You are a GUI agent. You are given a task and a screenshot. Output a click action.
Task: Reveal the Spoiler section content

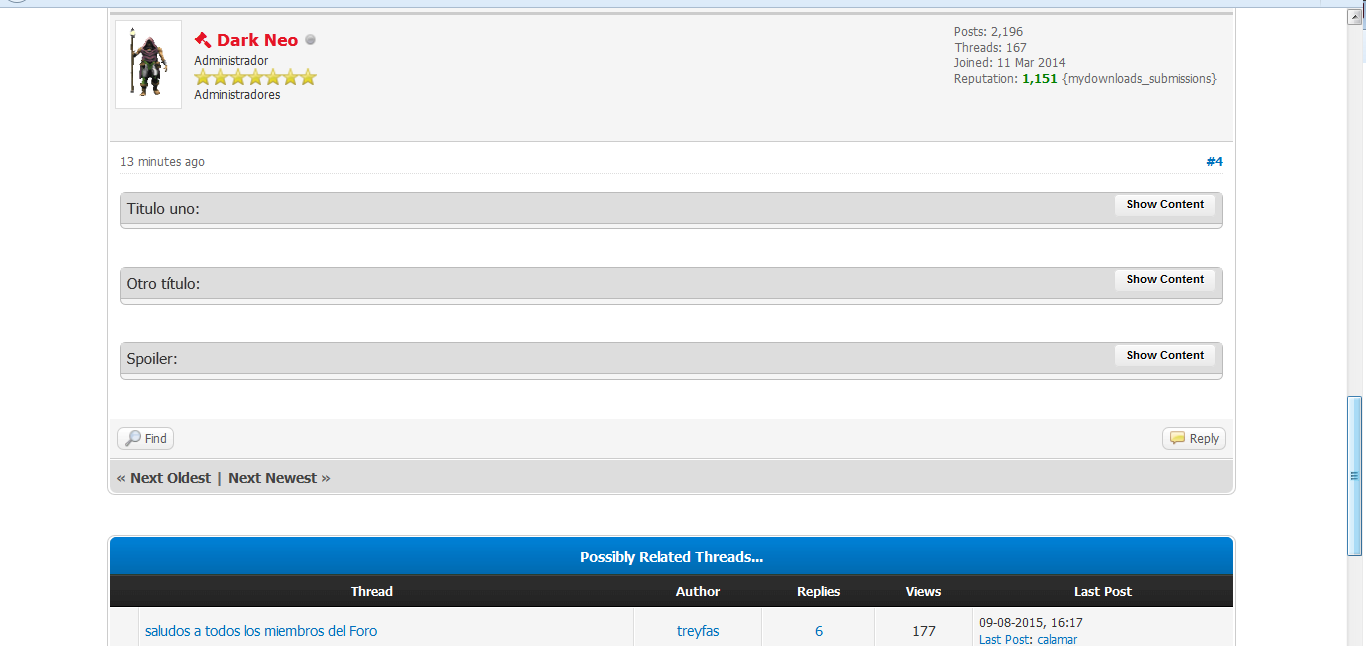[1165, 356]
